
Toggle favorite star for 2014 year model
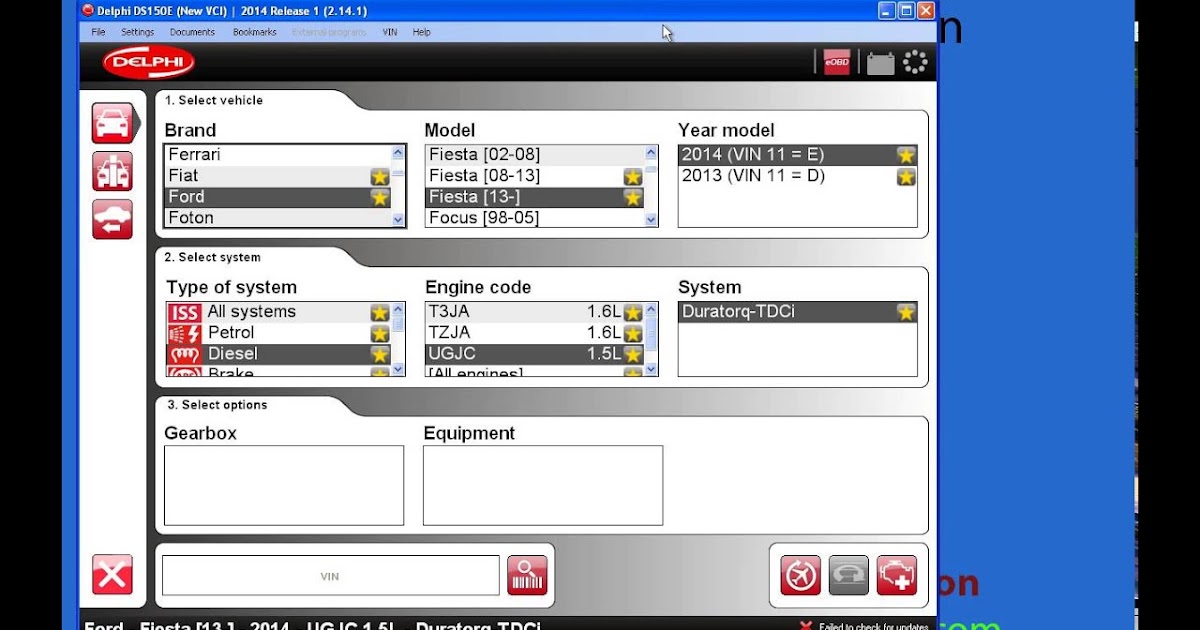click(906, 155)
